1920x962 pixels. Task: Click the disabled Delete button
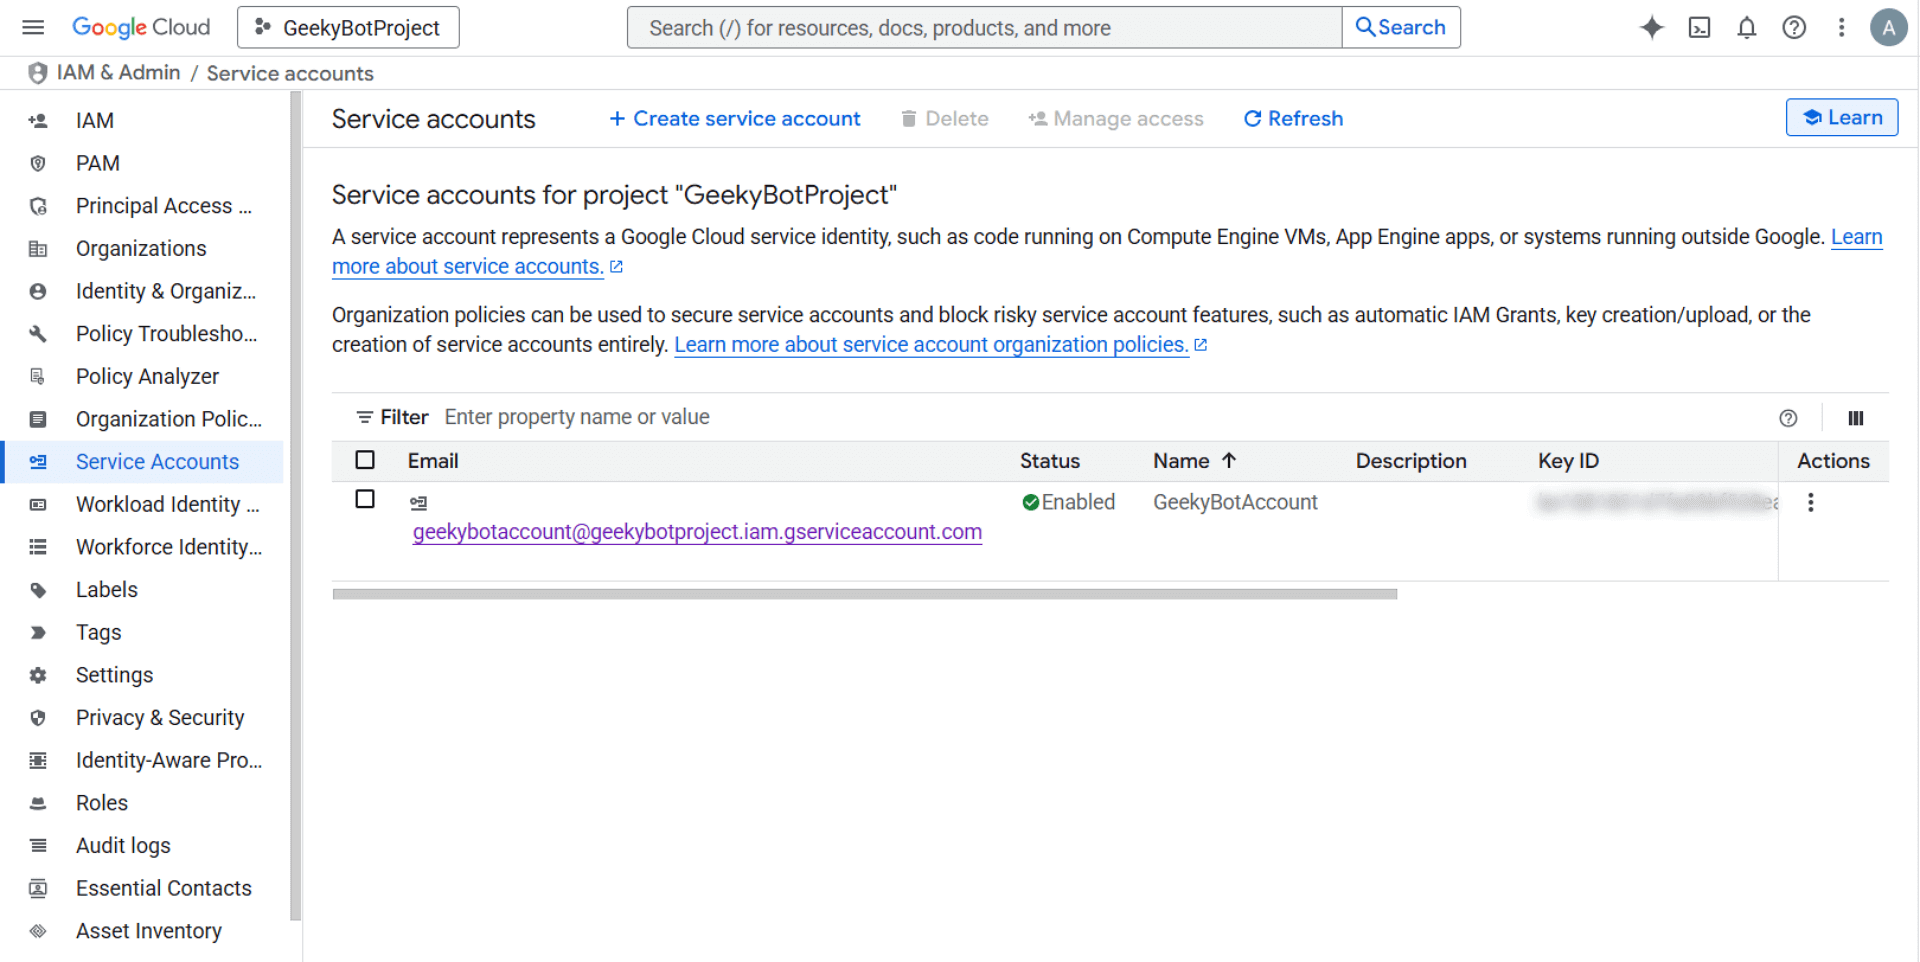click(944, 119)
